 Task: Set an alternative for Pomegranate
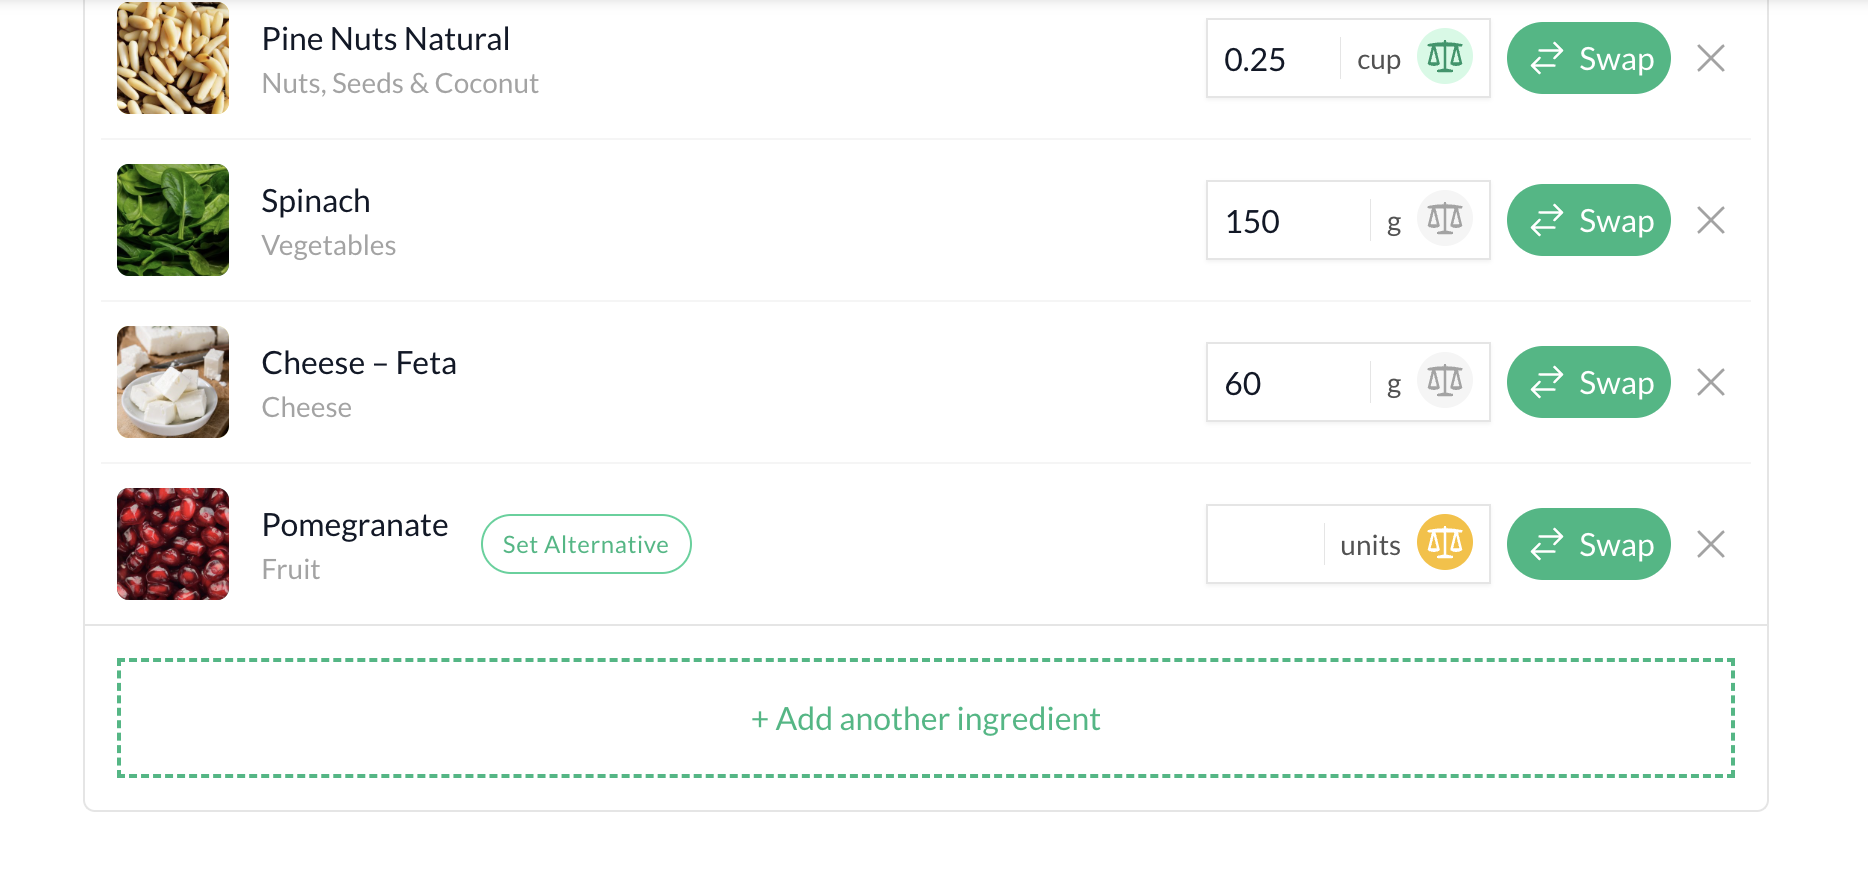coord(586,544)
